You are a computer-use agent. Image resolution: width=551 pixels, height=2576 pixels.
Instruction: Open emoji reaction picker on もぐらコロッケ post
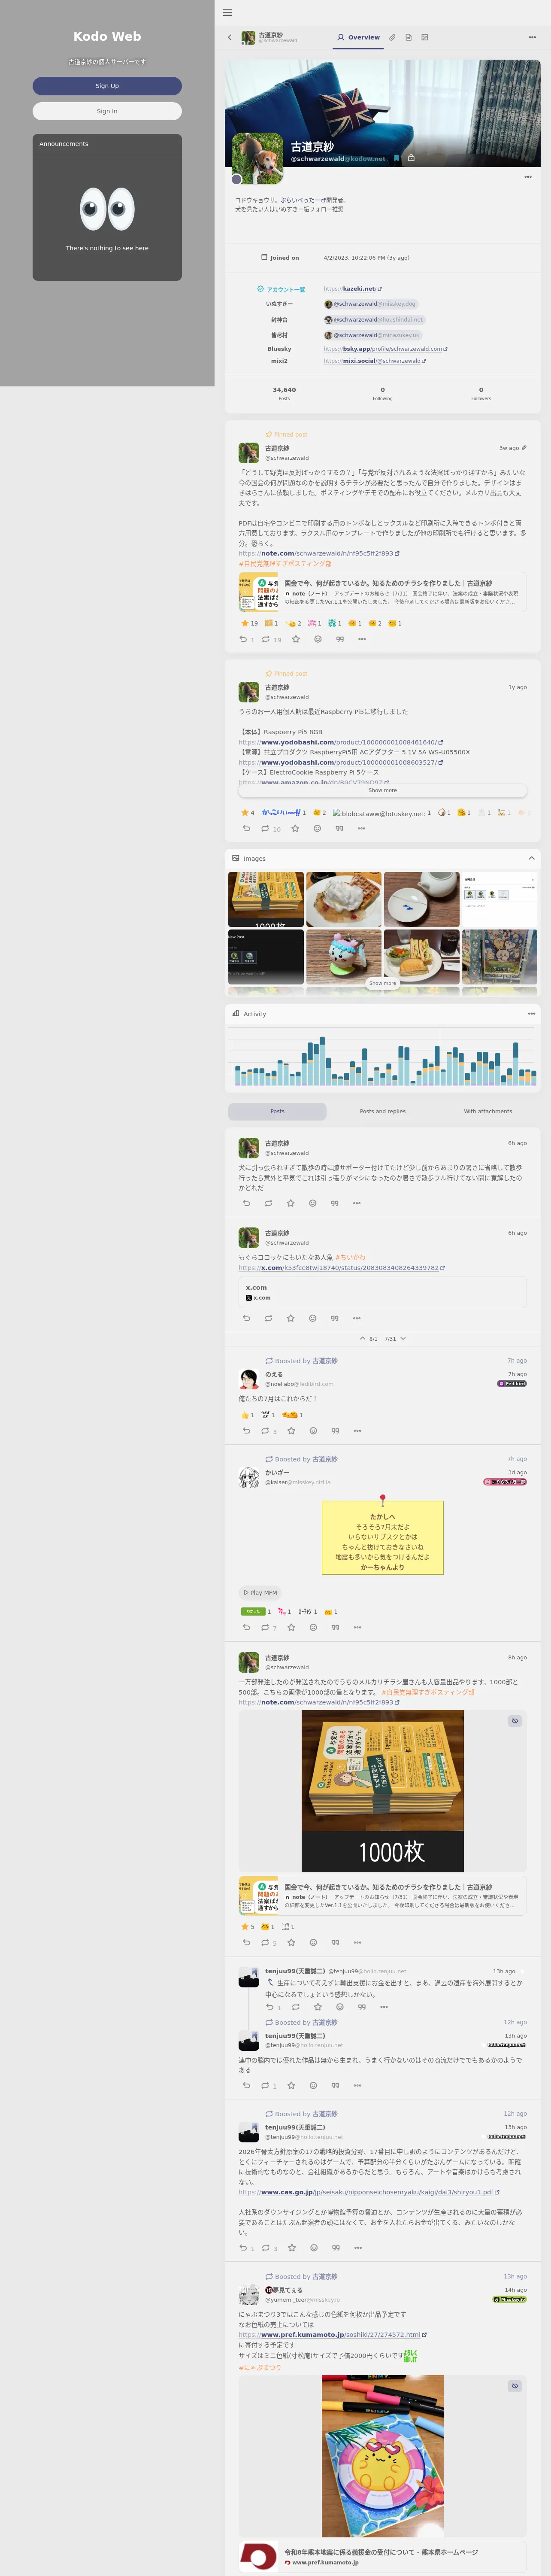pos(313,1318)
